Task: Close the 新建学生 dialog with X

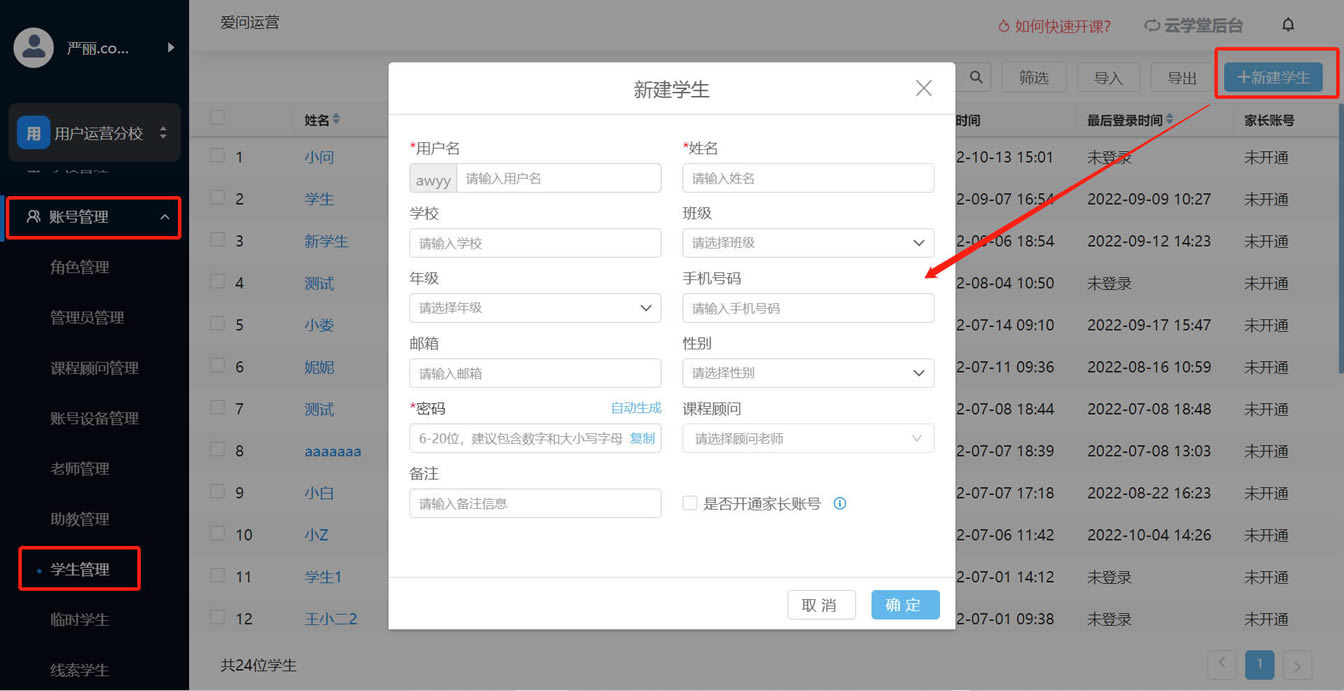Action: click(x=923, y=88)
